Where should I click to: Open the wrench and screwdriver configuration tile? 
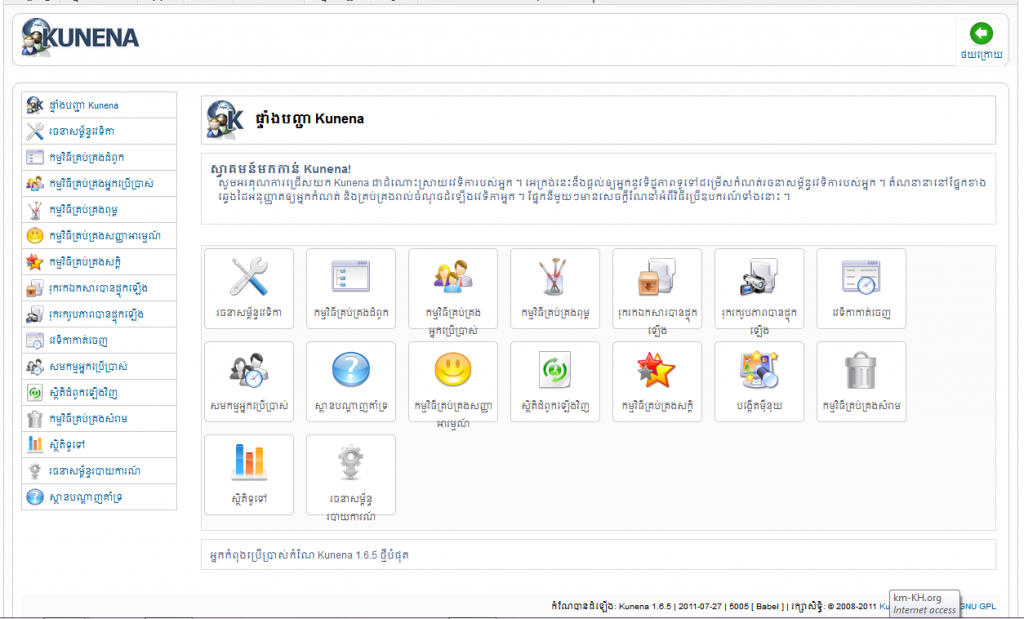(x=249, y=288)
